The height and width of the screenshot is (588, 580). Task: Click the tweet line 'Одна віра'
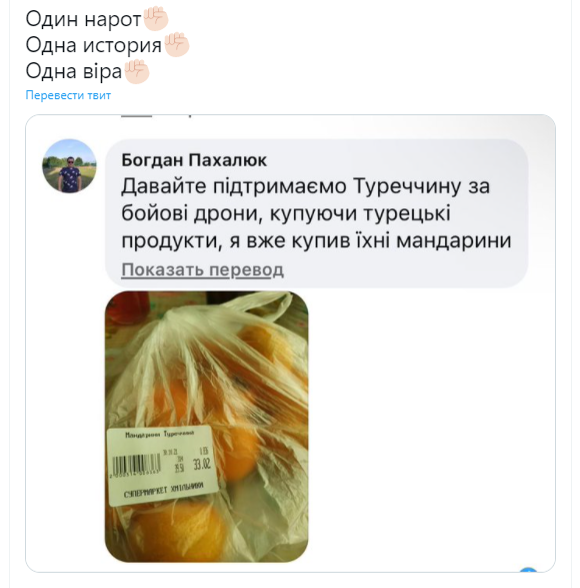73,71
